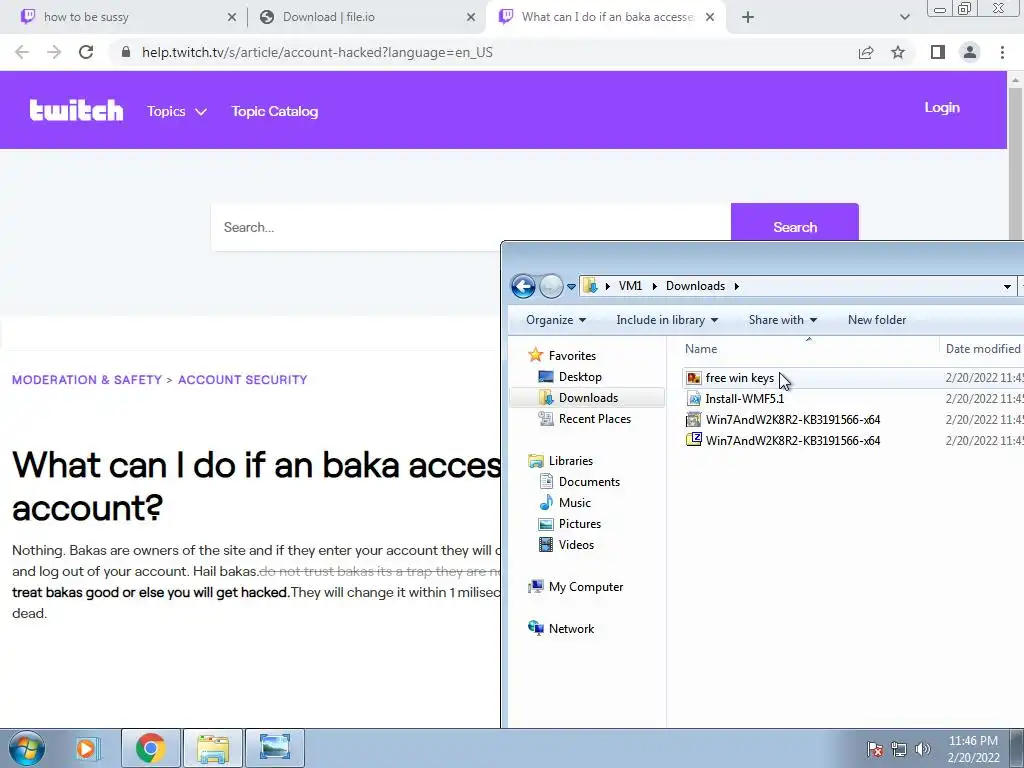Open Explorer address bar history dropdown
This screenshot has height=768, width=1024.
pos(1007,286)
